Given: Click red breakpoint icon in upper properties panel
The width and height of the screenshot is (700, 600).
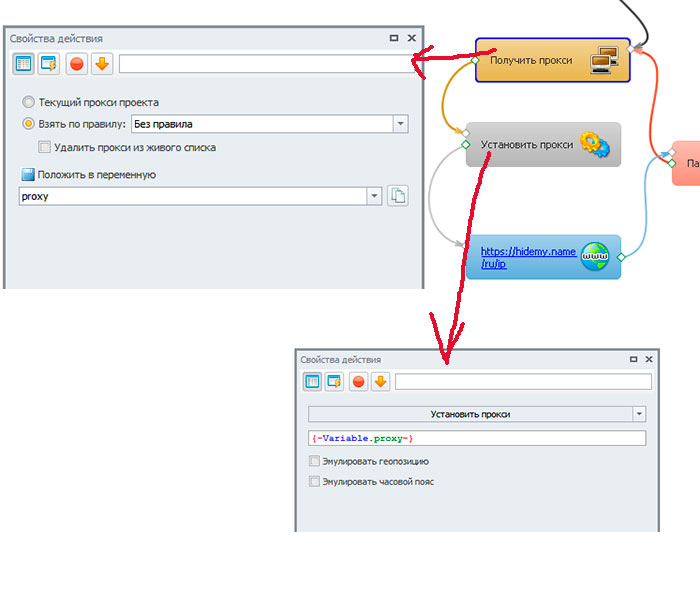Looking at the screenshot, I should click(77, 64).
